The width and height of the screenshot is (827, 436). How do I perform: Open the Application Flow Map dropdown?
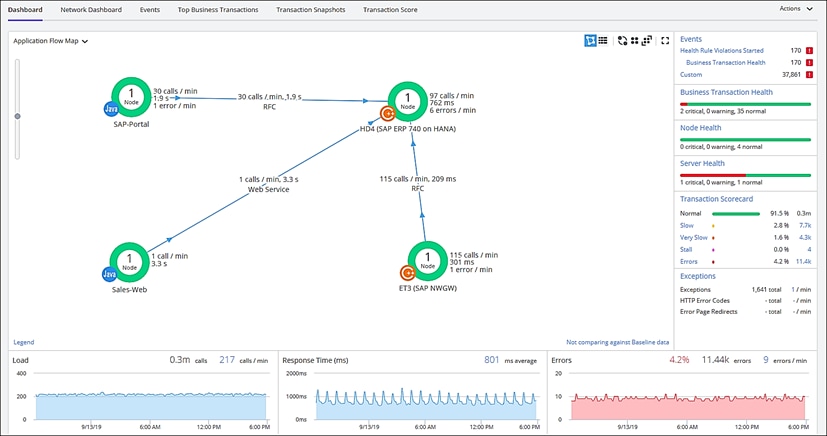[x=51, y=41]
